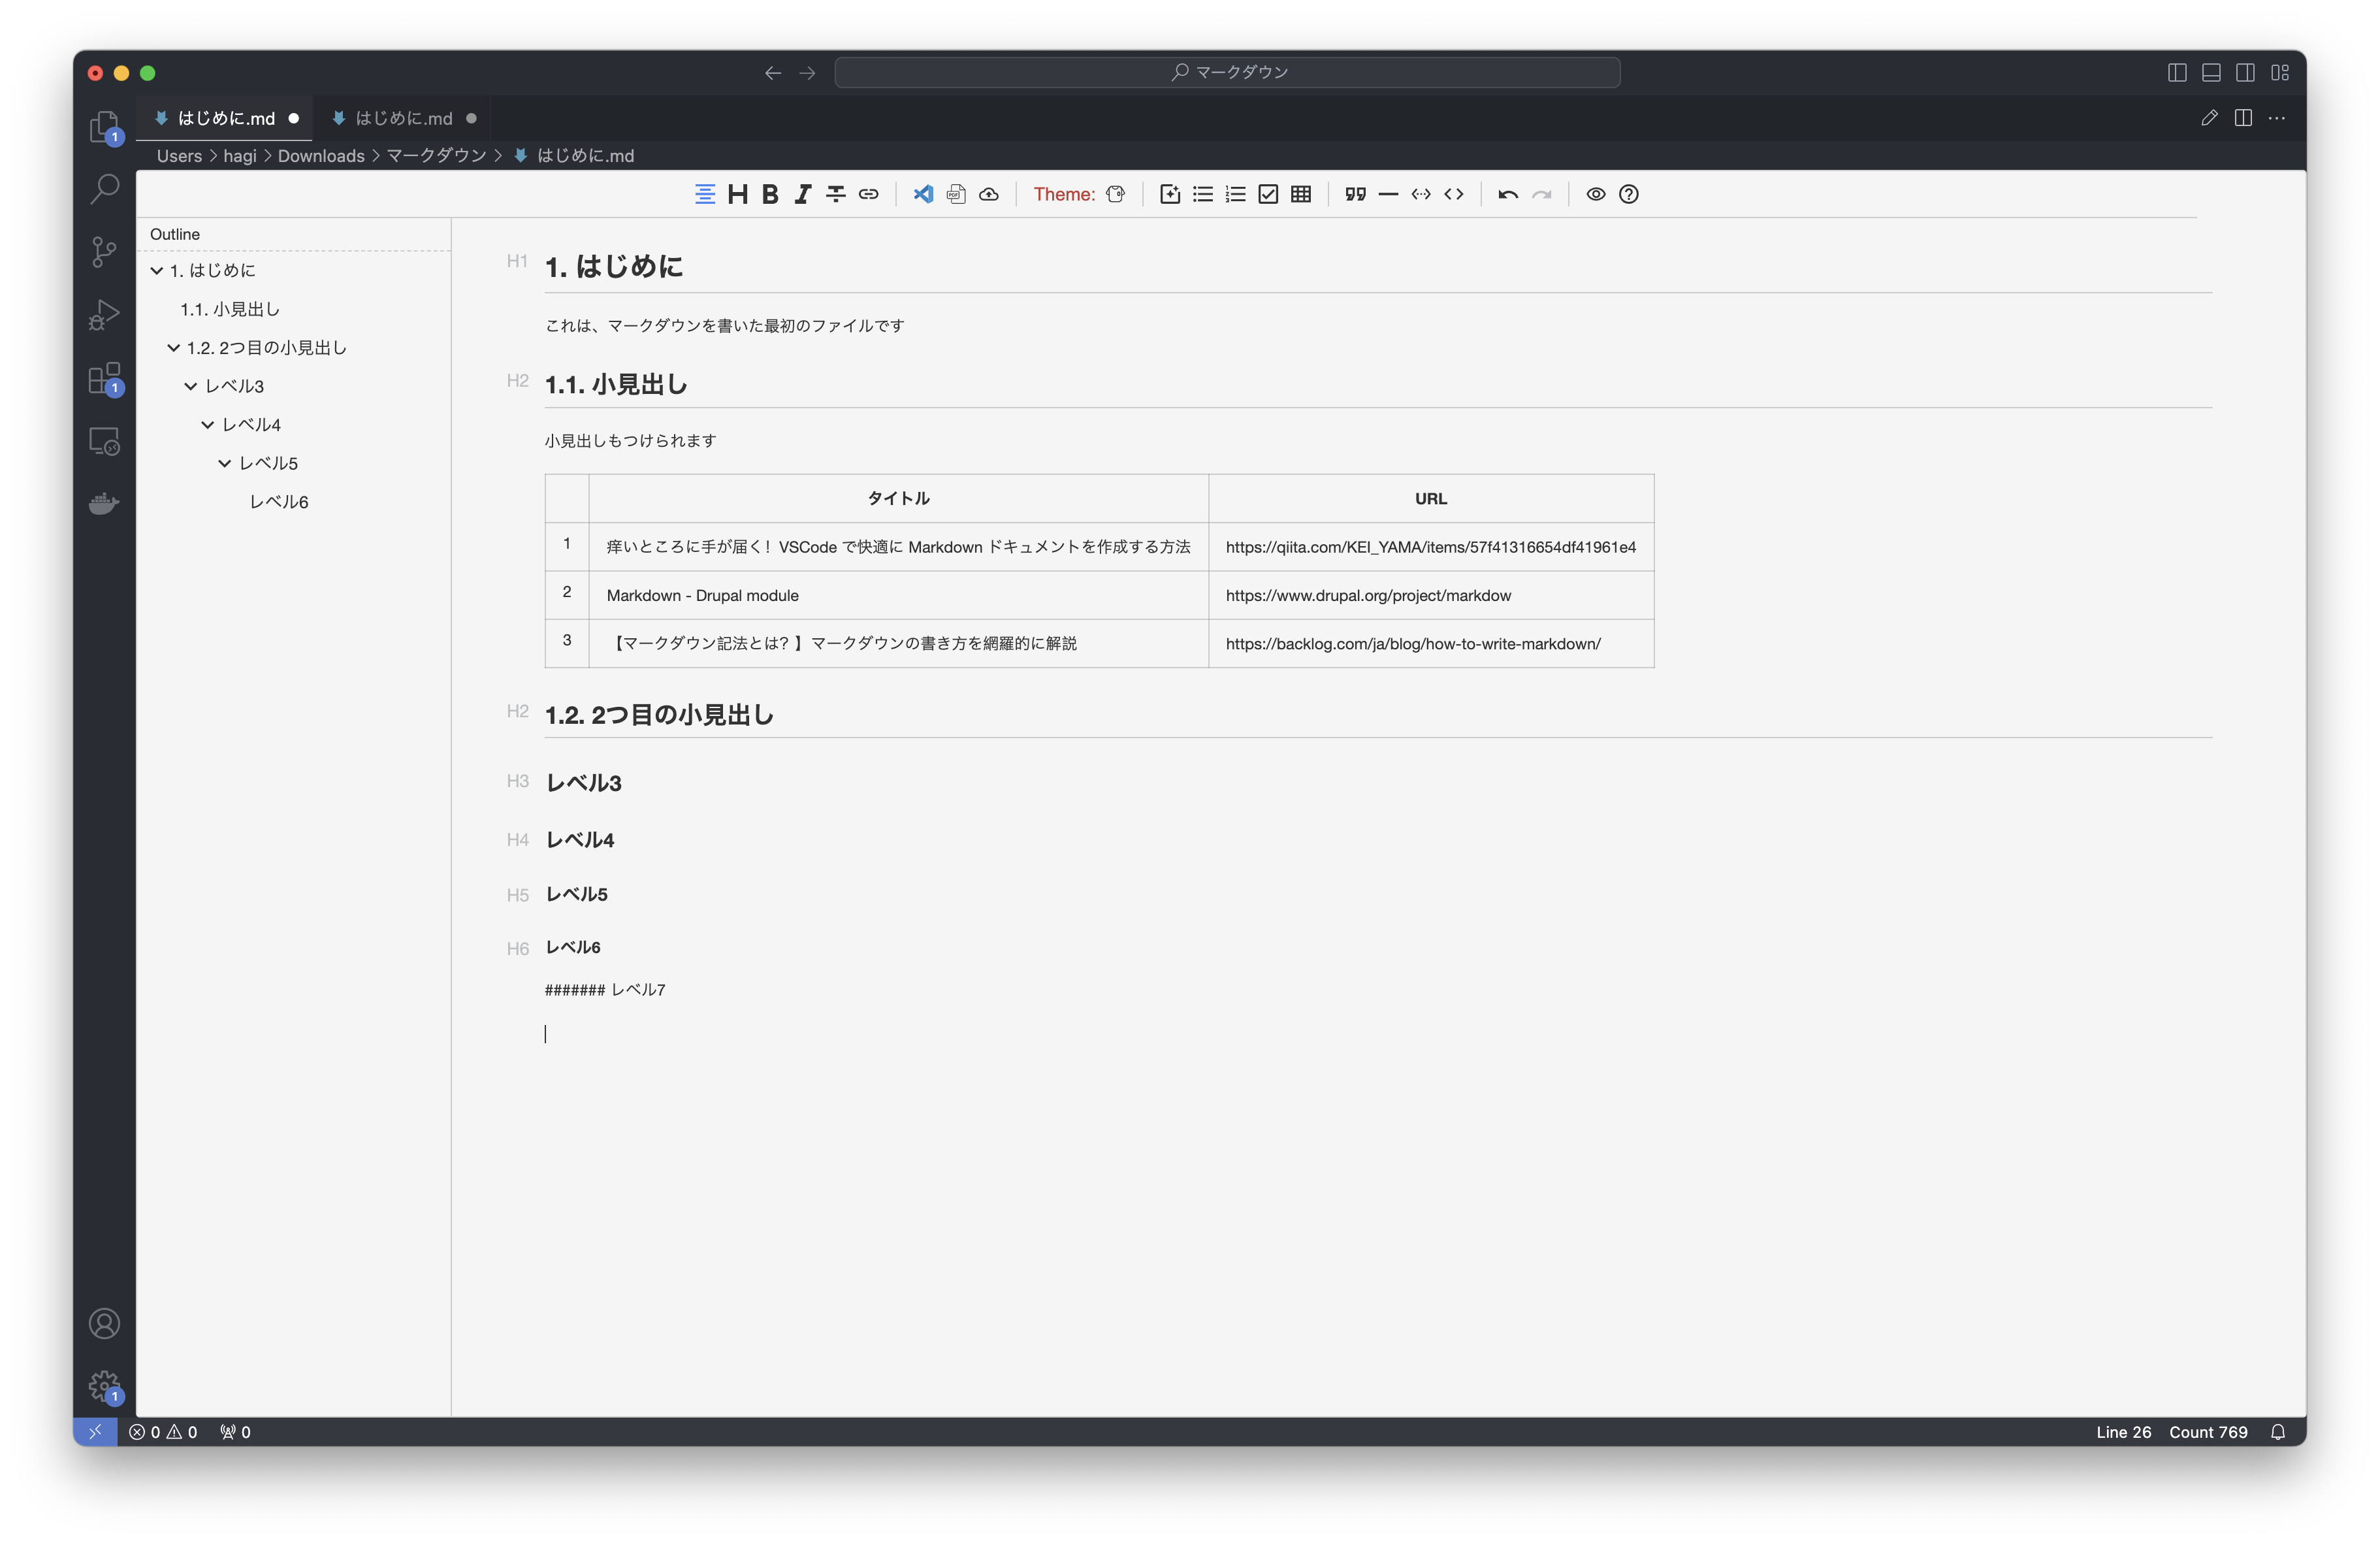Toggle the outline panel toolbar icon
Viewport: 2380px width, 1543px height.
click(x=705, y=194)
